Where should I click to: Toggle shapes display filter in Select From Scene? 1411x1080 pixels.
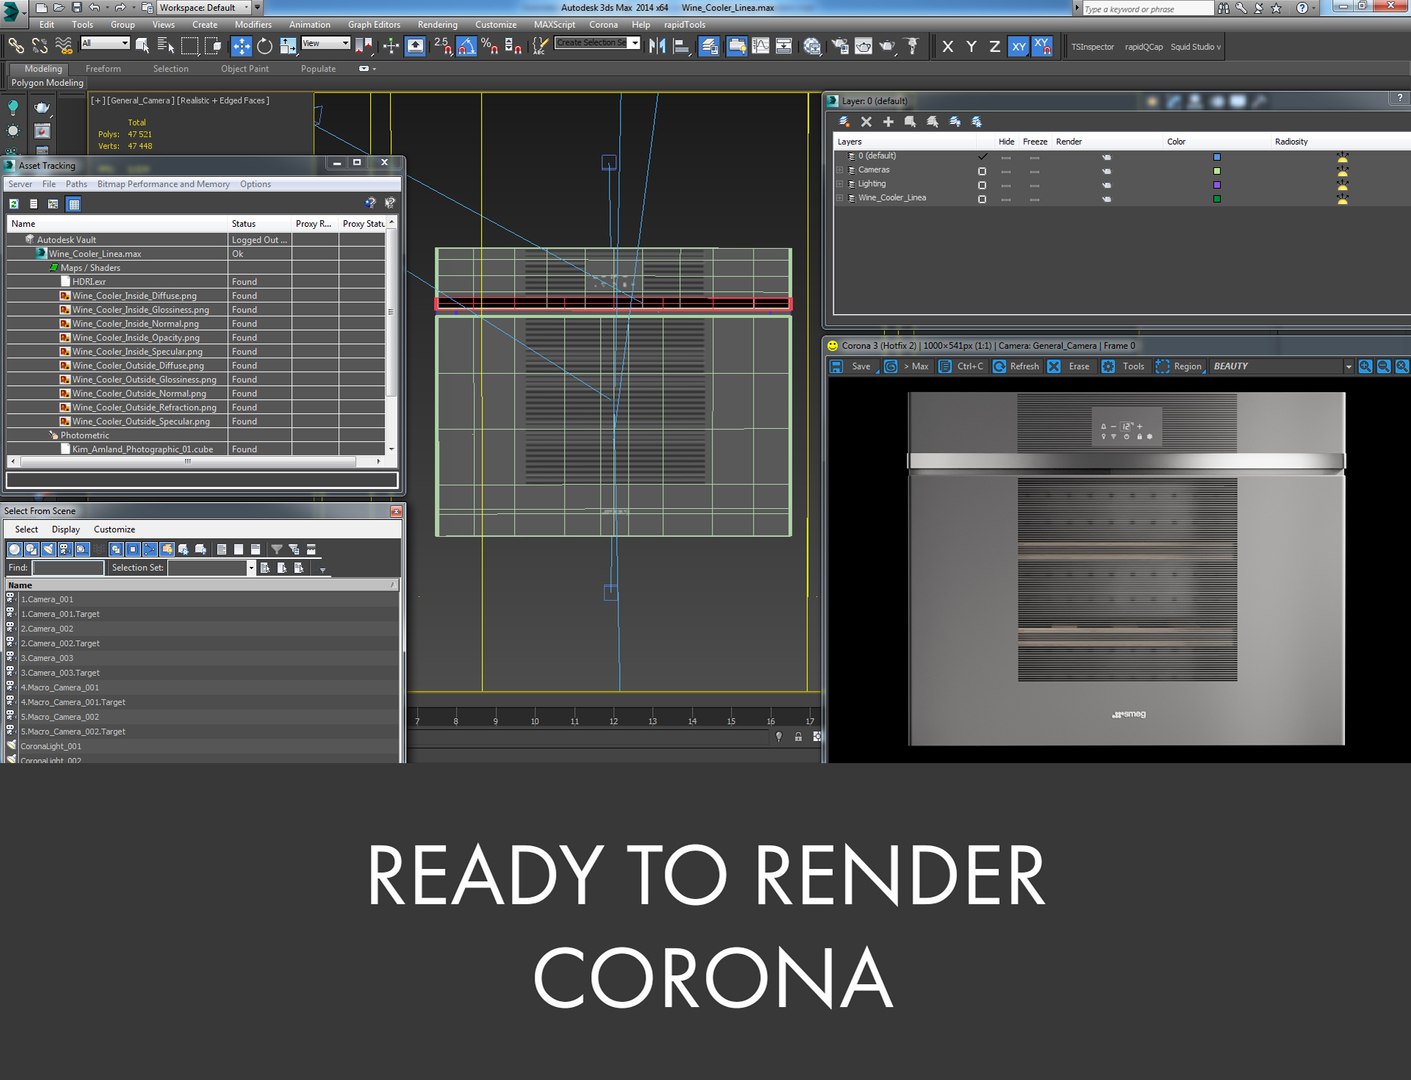pyautogui.click(x=31, y=549)
